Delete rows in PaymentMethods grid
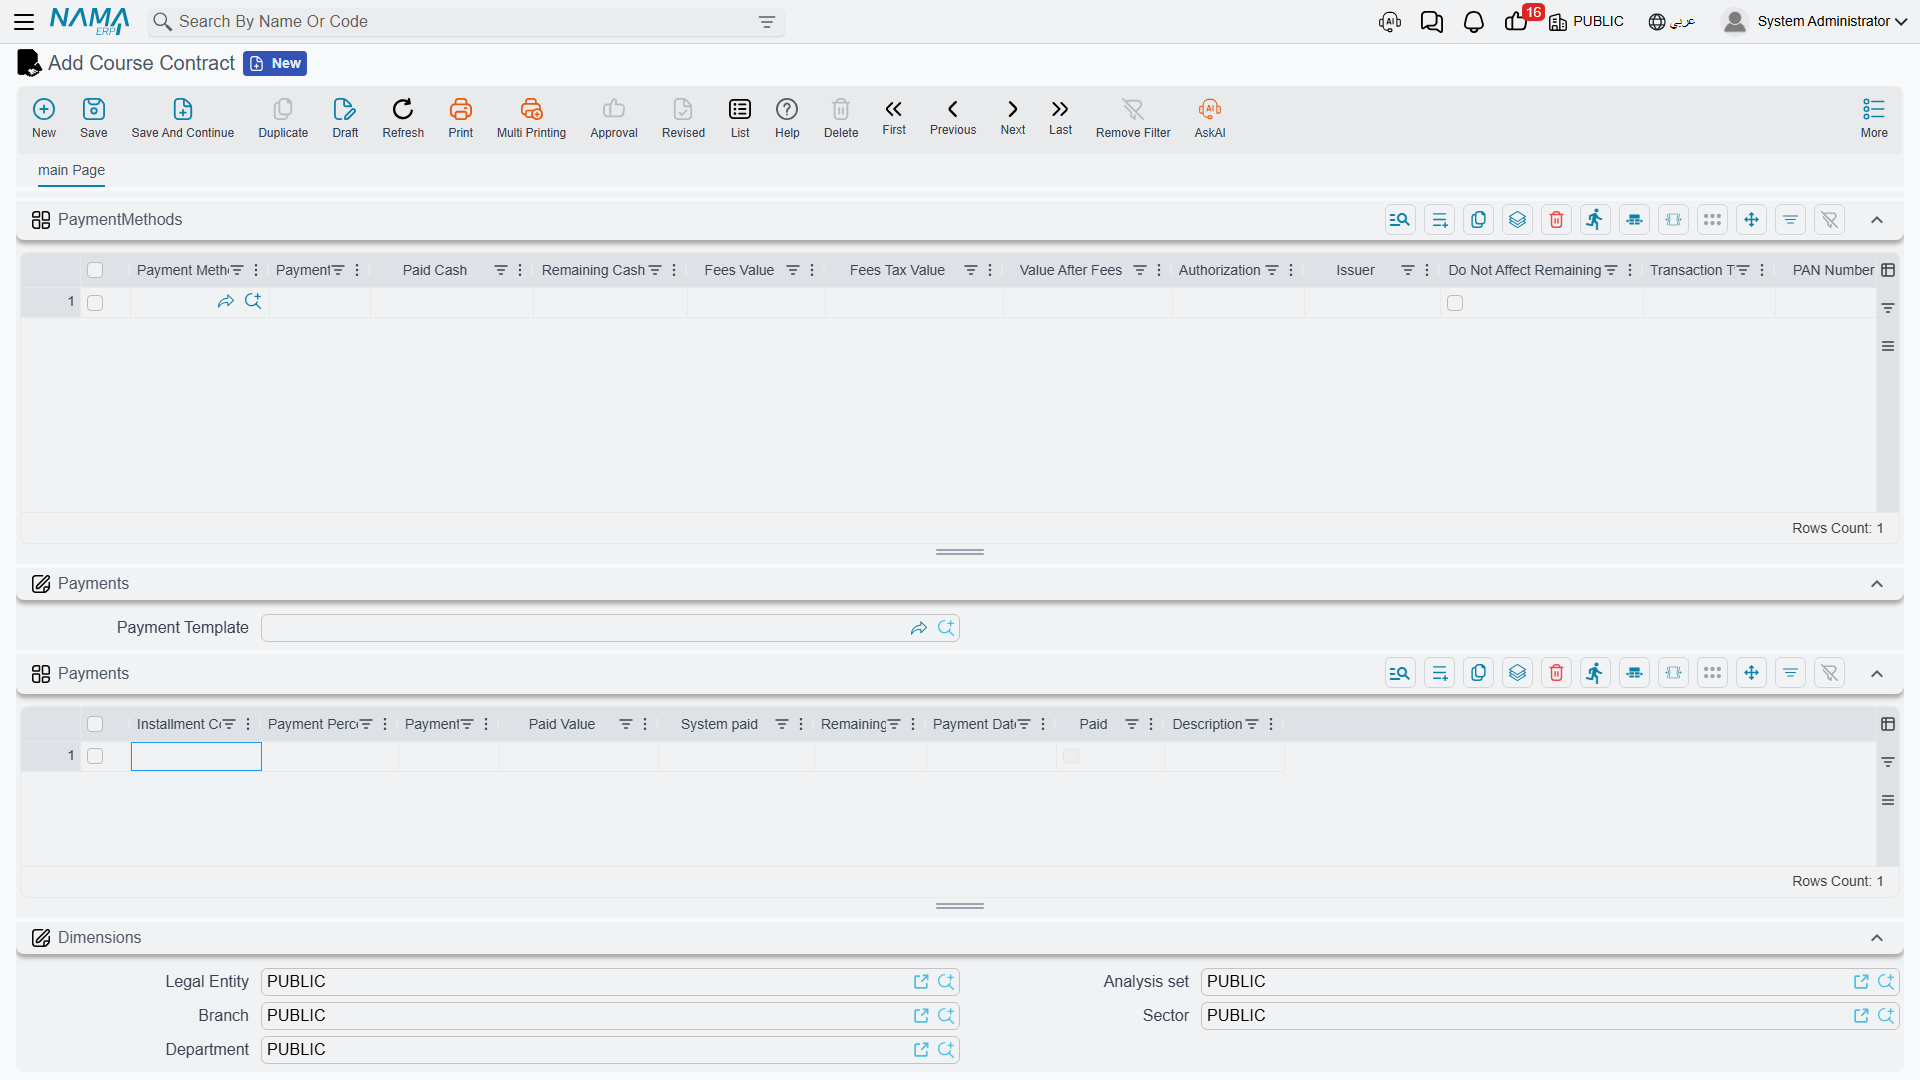 [x=1556, y=220]
